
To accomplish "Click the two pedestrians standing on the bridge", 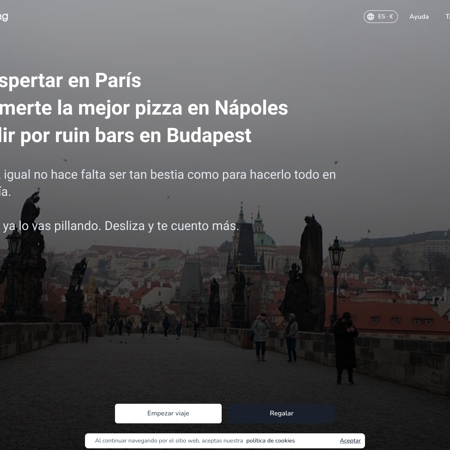I will (x=275, y=337).
